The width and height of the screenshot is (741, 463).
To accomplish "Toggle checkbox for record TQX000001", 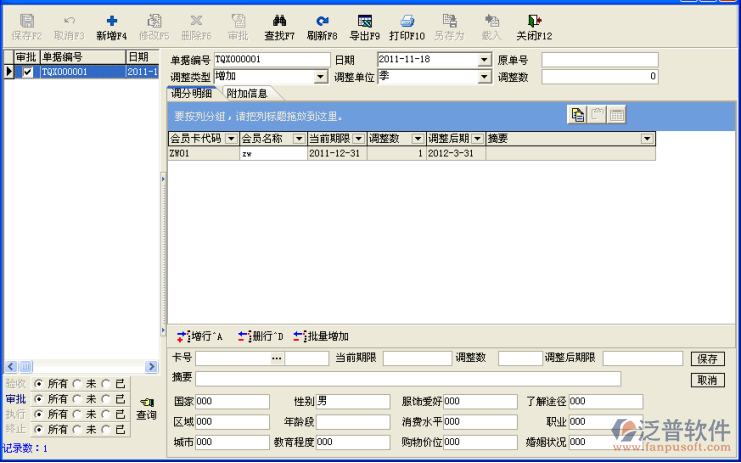I will coord(27,72).
